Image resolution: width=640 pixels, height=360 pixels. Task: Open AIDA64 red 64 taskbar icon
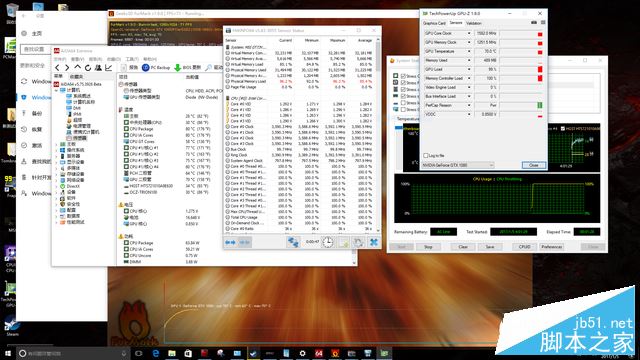point(319,353)
